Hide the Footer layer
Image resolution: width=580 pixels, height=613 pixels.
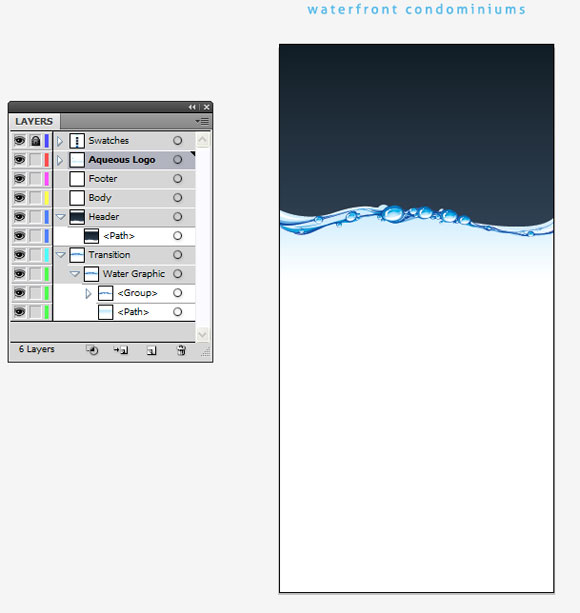pos(20,179)
